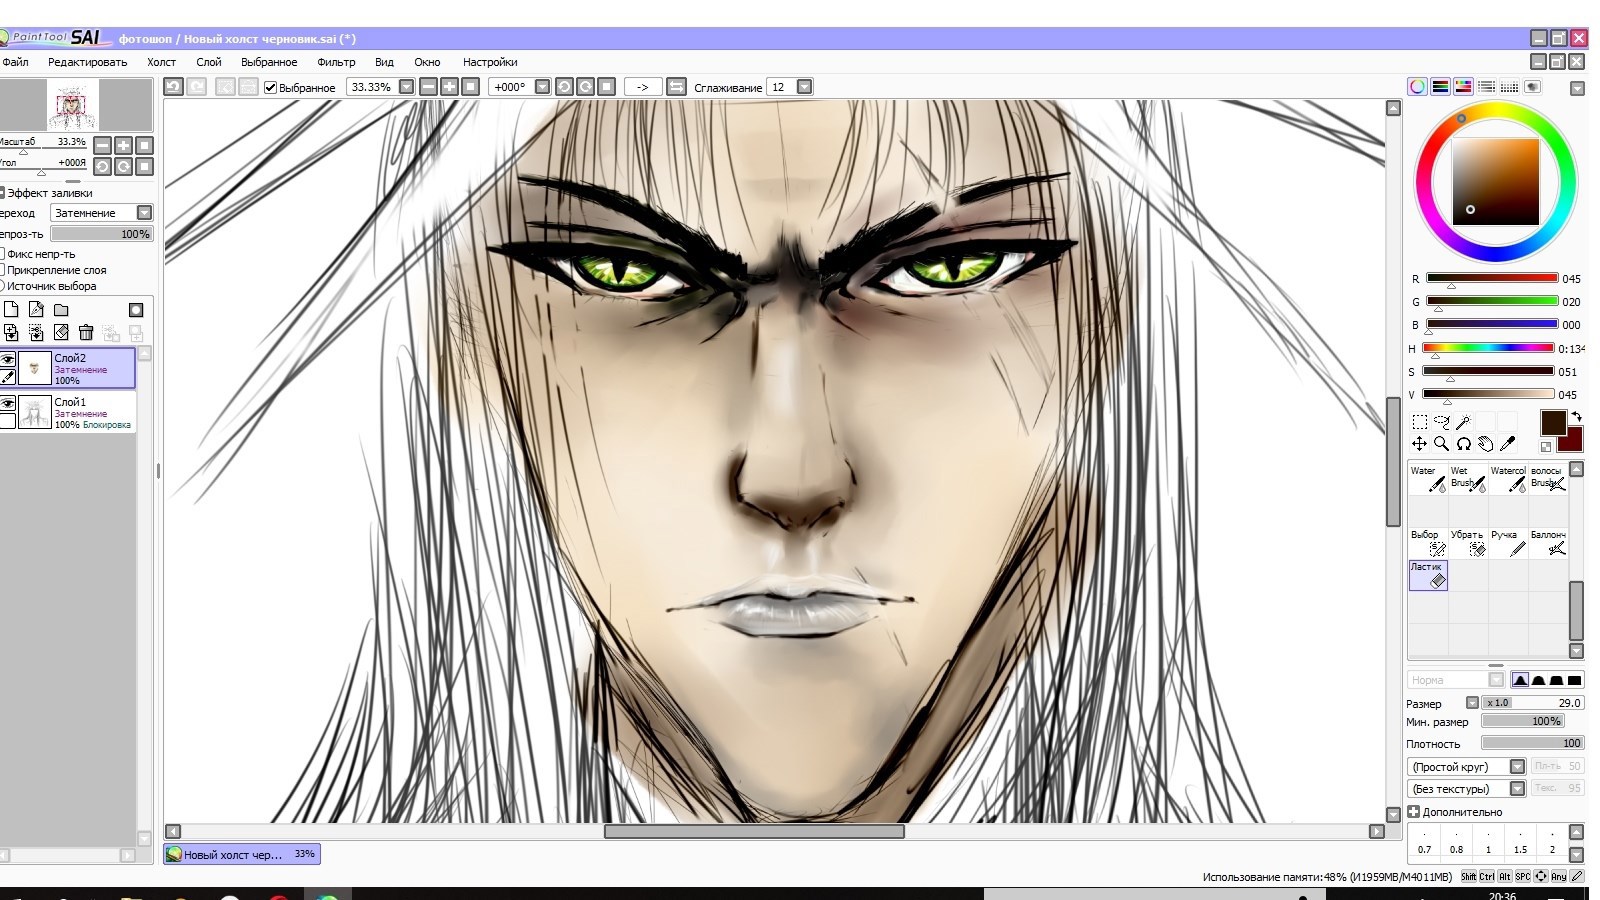Open the Настройки menu
This screenshot has width=1600, height=900.
[x=490, y=62]
